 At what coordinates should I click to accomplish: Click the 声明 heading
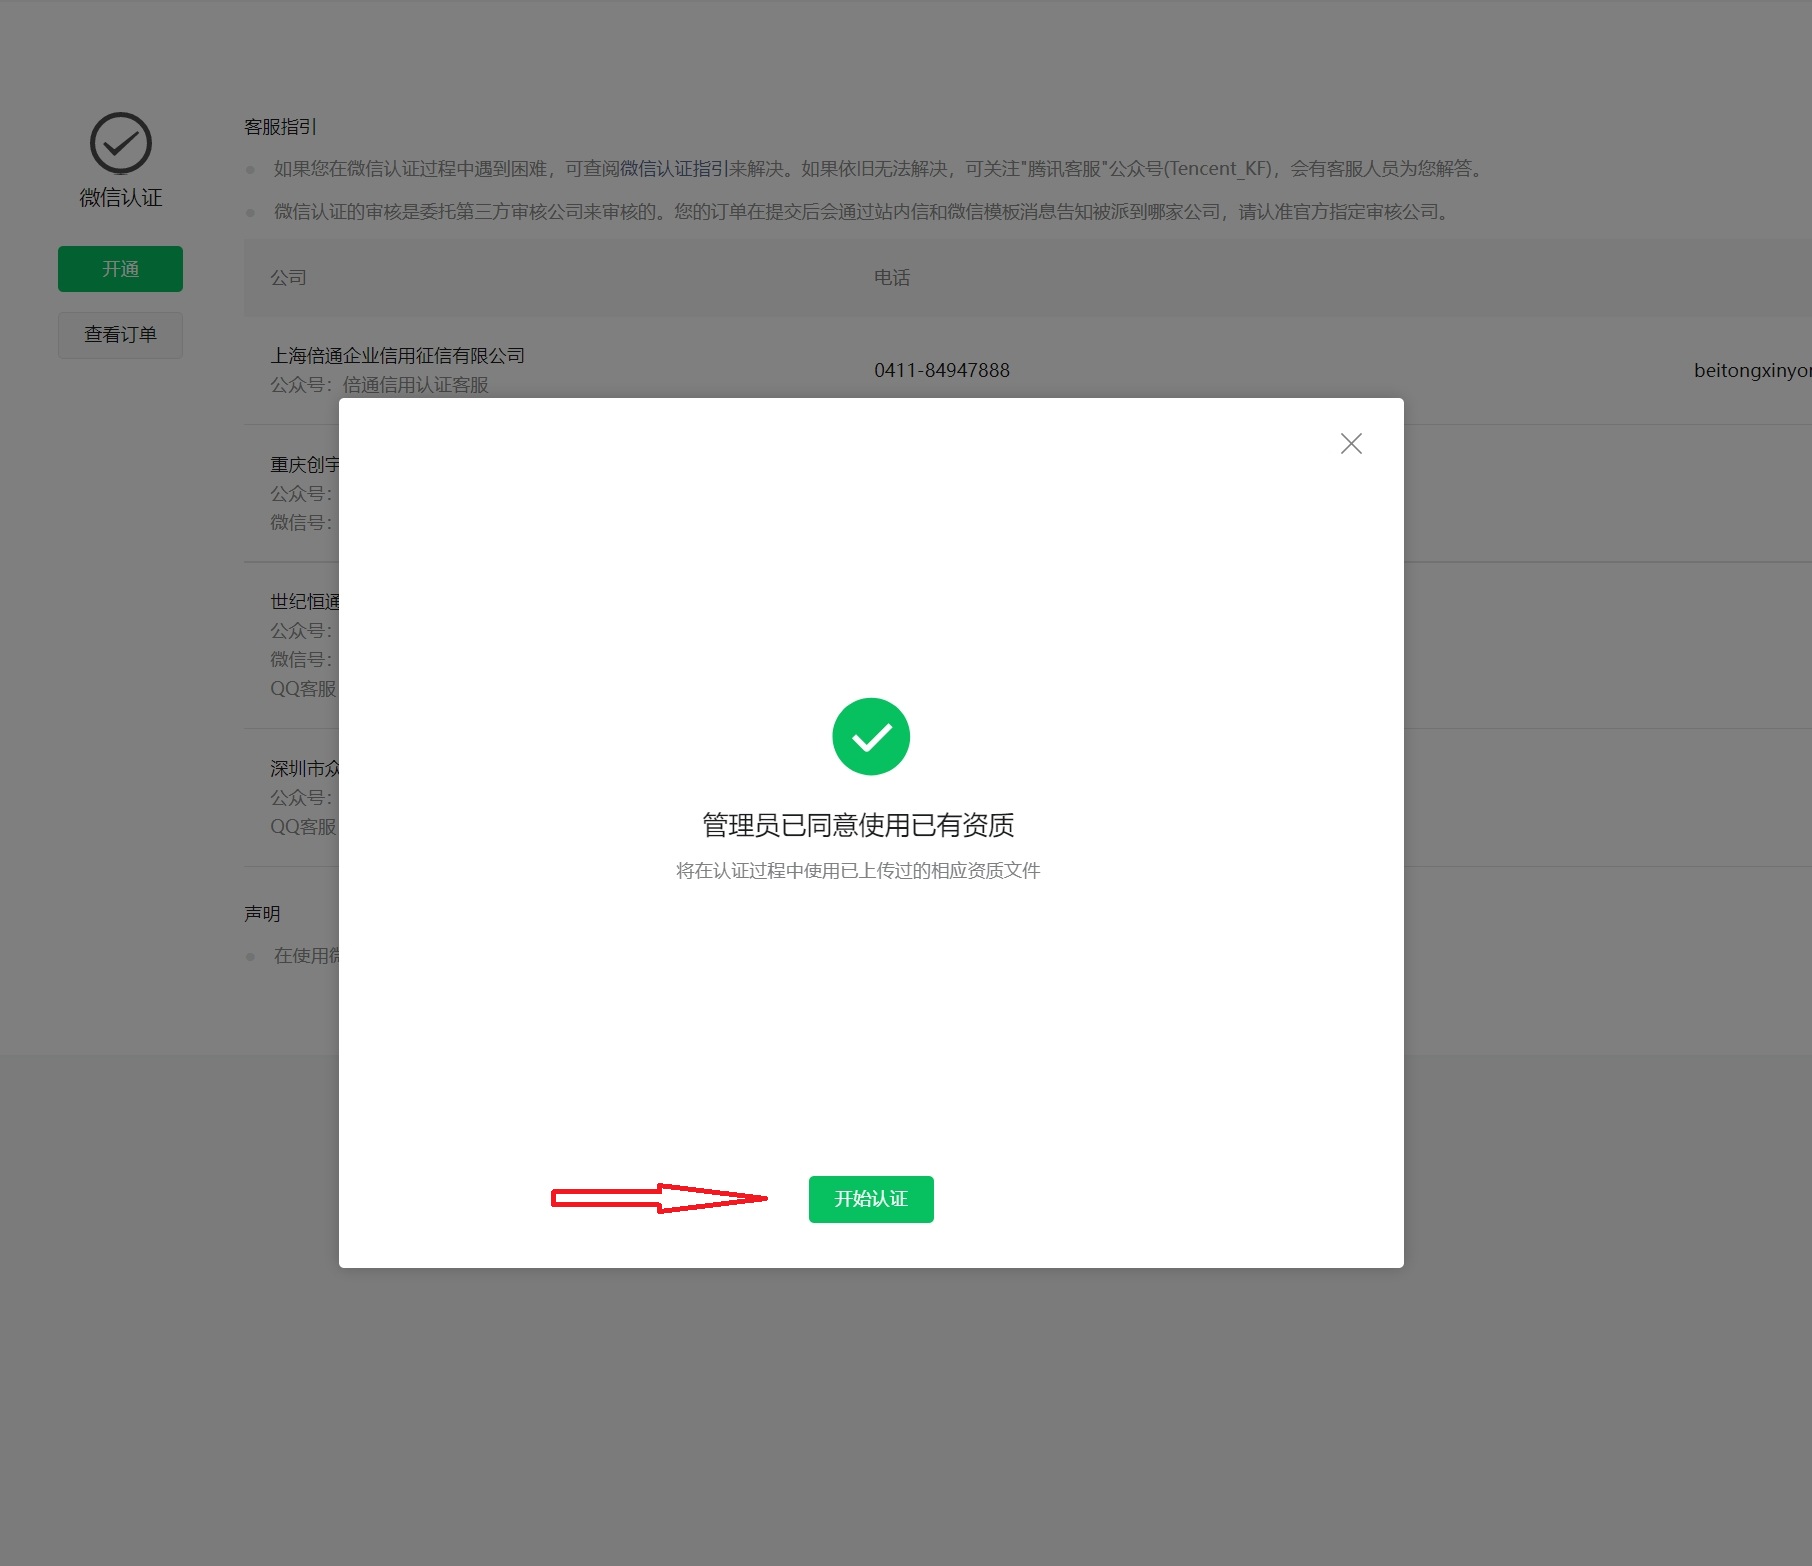(262, 914)
